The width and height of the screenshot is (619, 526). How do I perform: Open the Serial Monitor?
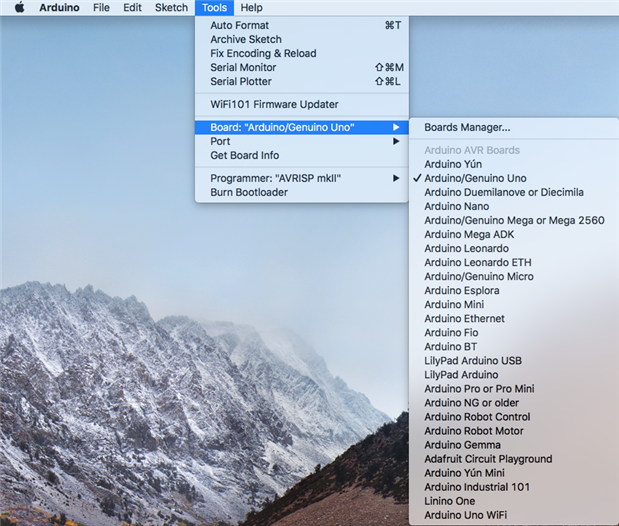click(x=302, y=68)
